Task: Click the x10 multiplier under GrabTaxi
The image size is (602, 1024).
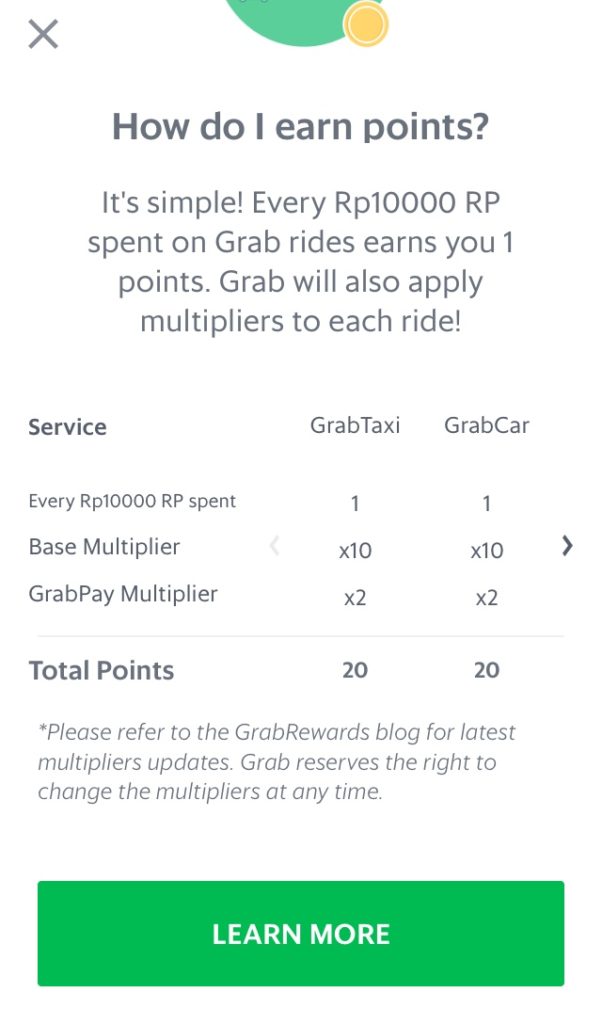Action: click(x=355, y=549)
